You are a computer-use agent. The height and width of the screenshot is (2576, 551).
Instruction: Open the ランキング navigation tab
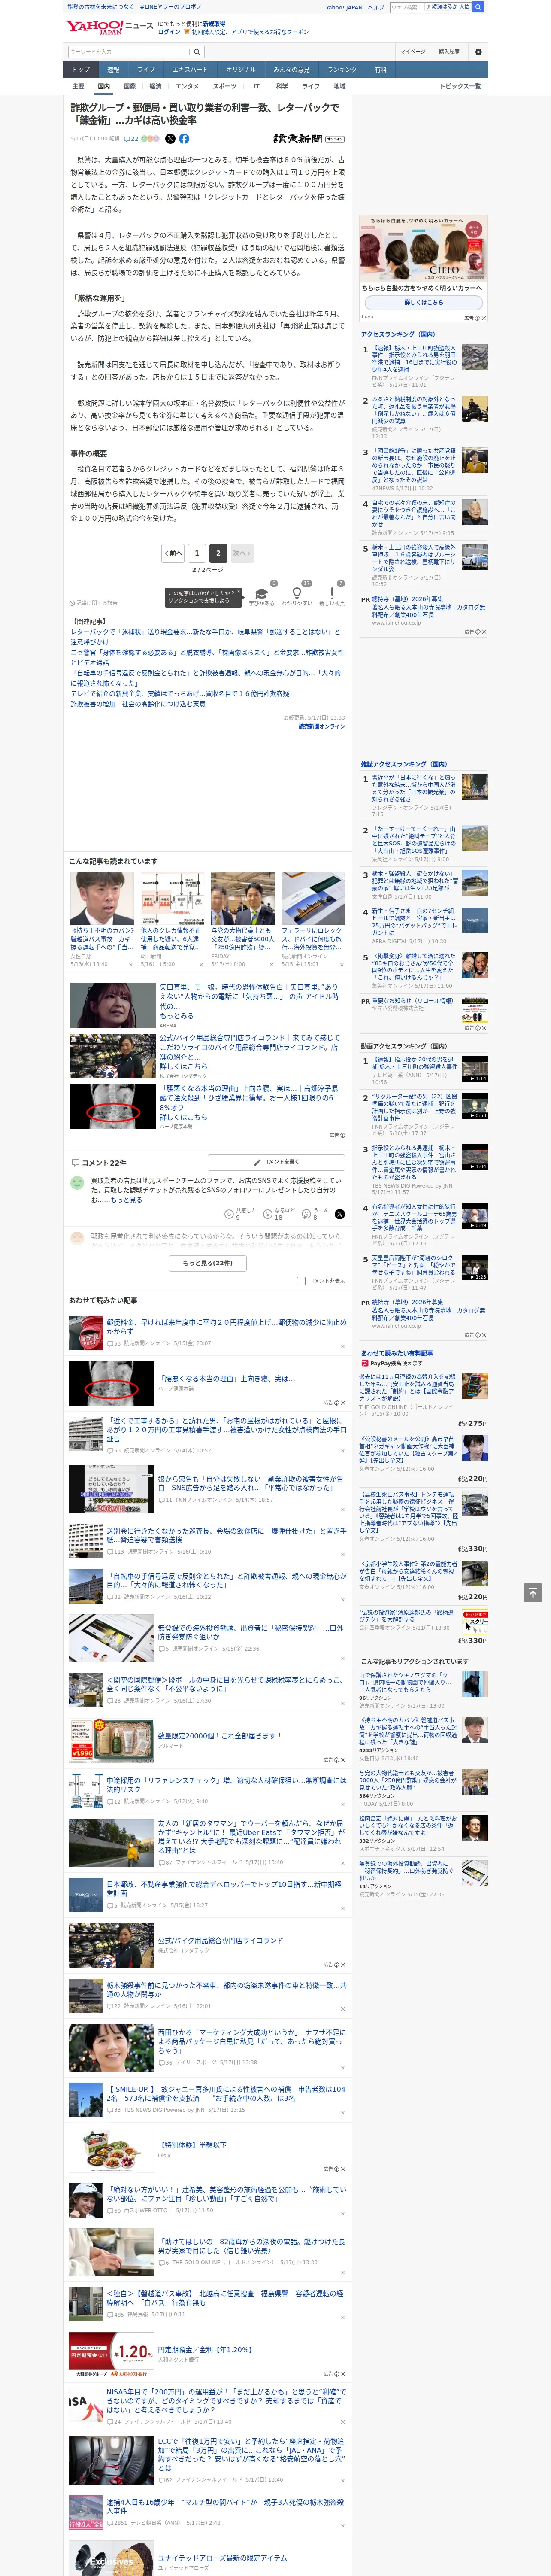tap(342, 69)
